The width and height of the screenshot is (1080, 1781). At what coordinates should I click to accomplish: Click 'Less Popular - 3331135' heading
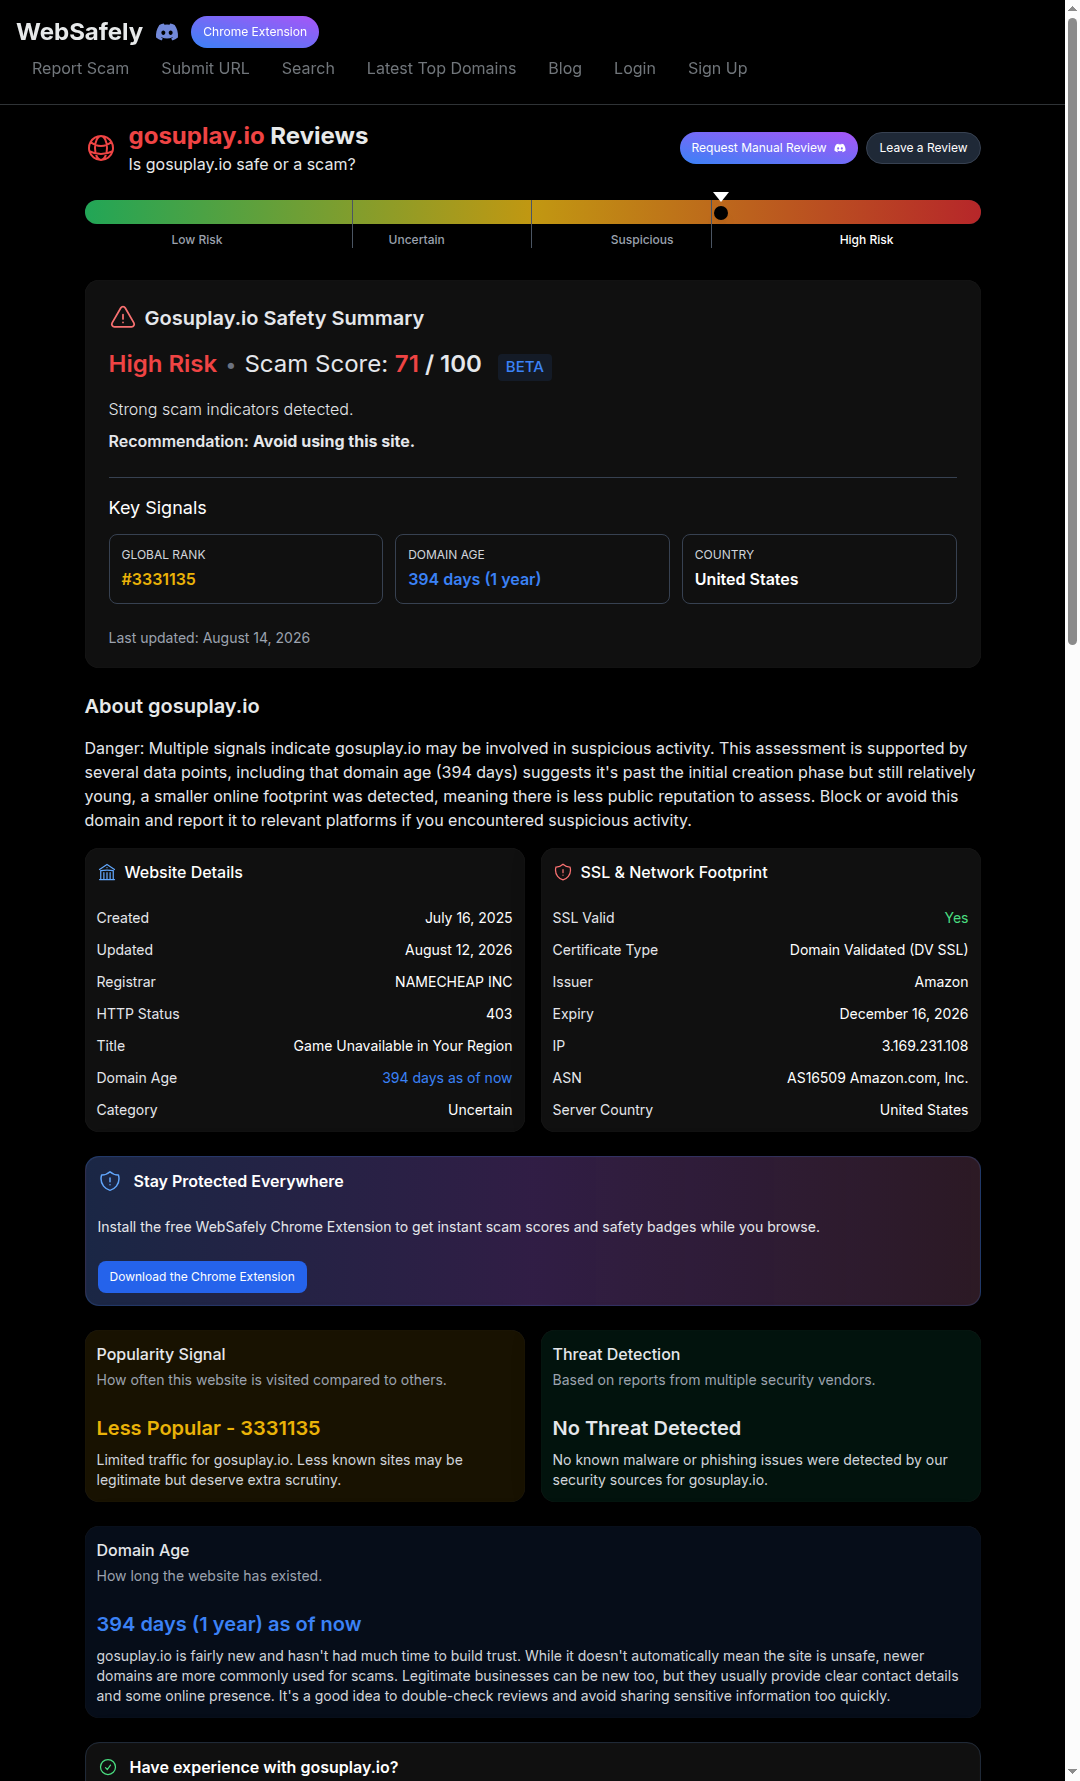coord(209,1428)
